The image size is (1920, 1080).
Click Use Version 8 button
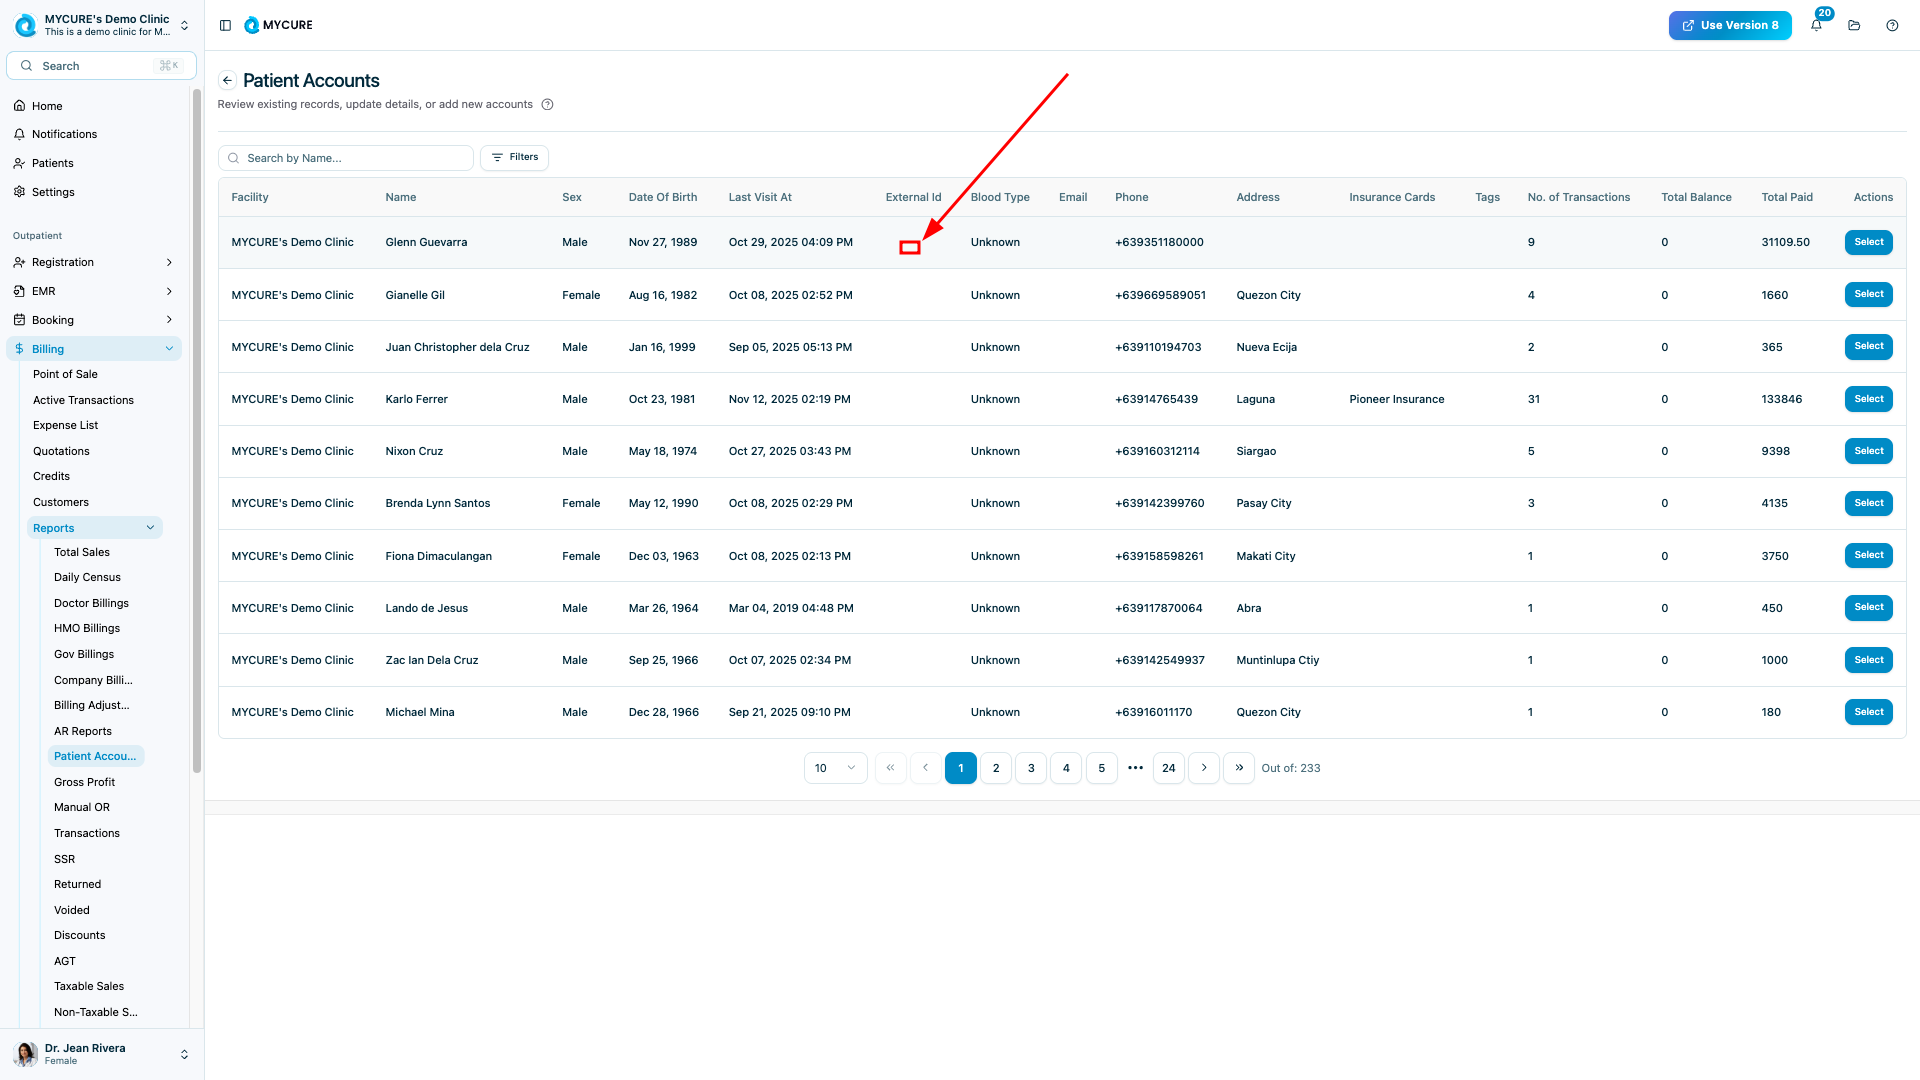pyautogui.click(x=1729, y=25)
